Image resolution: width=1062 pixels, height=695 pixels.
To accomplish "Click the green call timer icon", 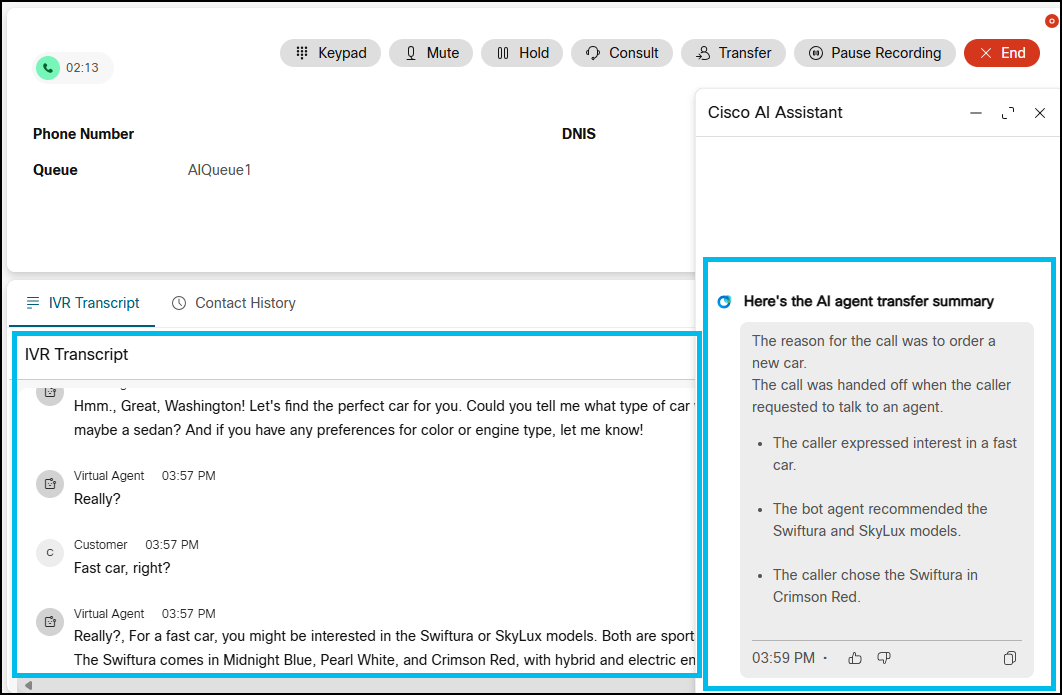I will 48,68.
